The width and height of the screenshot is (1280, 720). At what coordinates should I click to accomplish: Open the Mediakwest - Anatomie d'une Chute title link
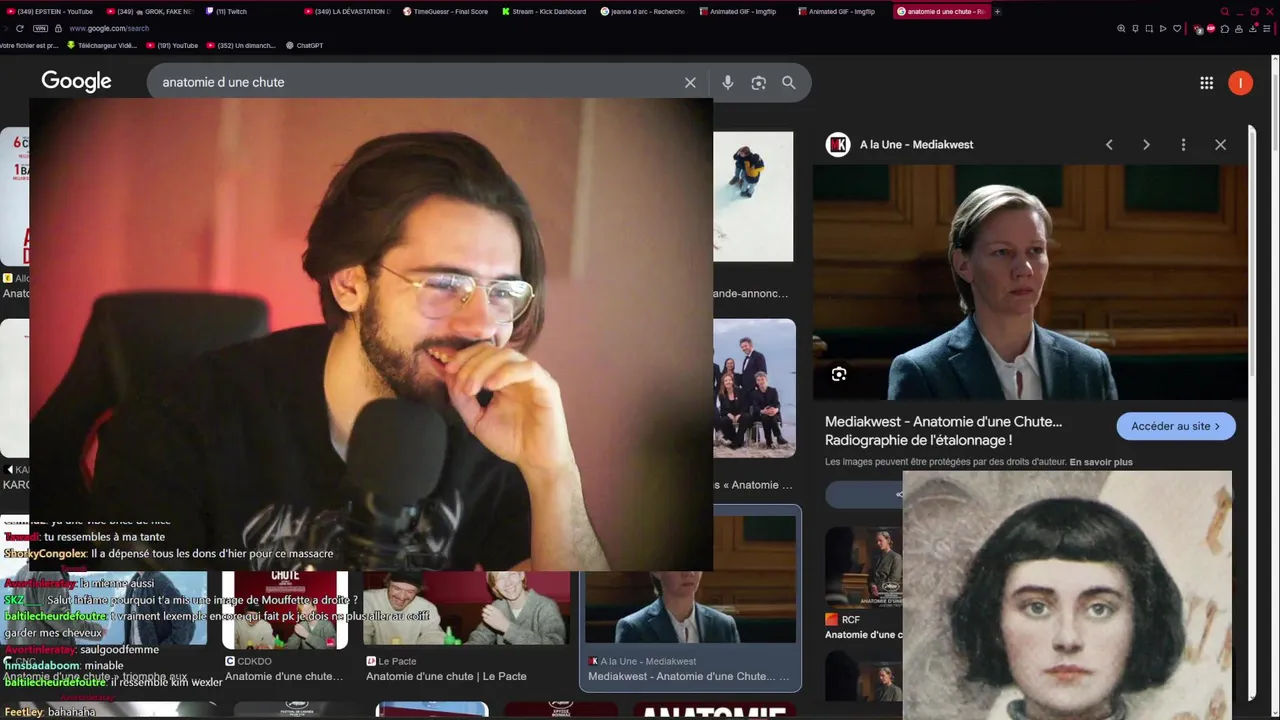pyautogui.click(x=943, y=431)
